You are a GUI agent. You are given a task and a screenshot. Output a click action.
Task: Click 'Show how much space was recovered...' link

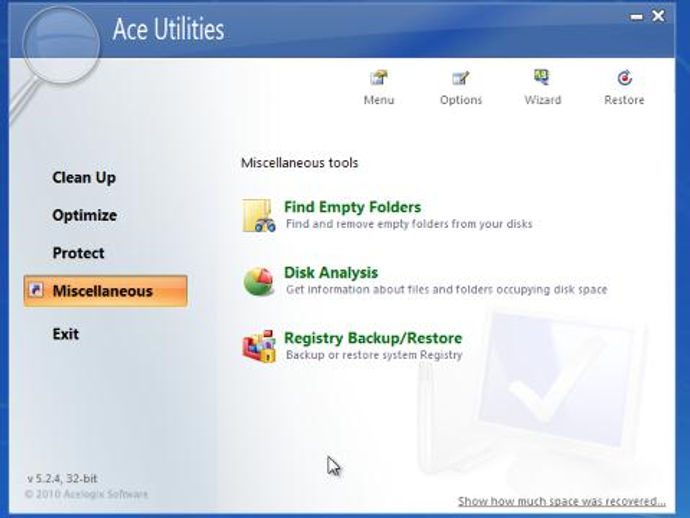pos(562,501)
